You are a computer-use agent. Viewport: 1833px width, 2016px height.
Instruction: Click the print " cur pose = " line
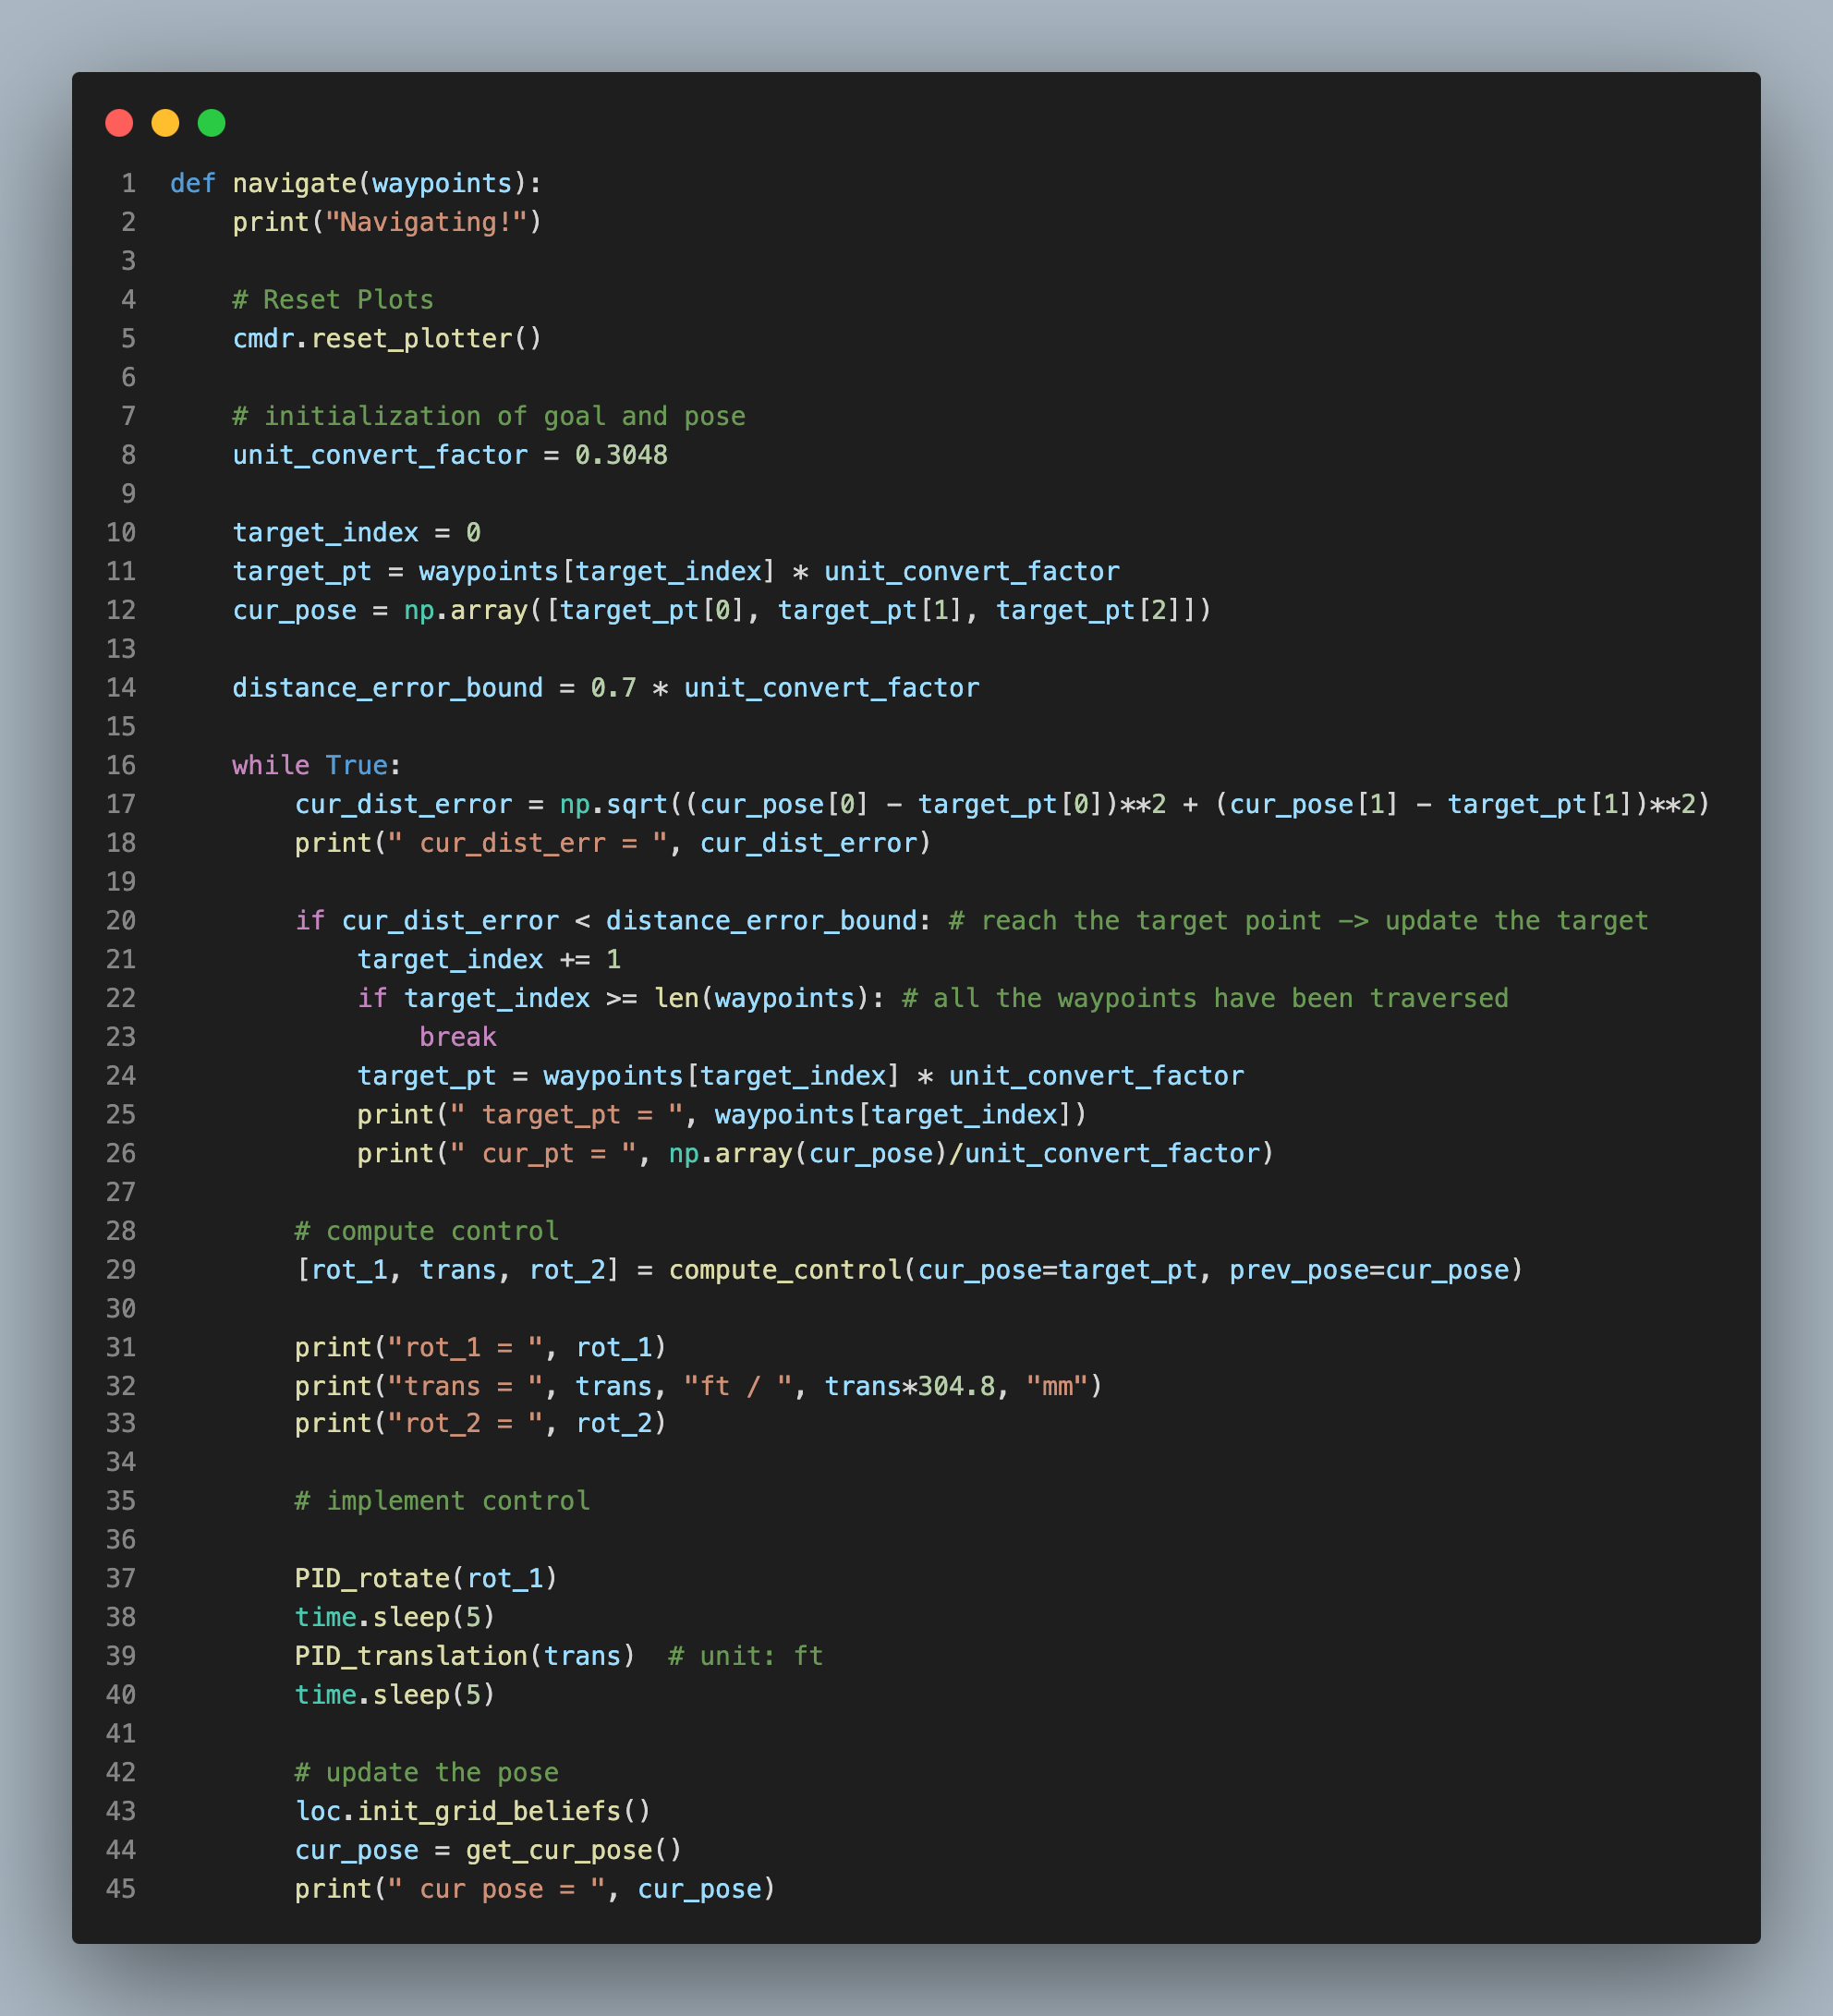point(535,1889)
